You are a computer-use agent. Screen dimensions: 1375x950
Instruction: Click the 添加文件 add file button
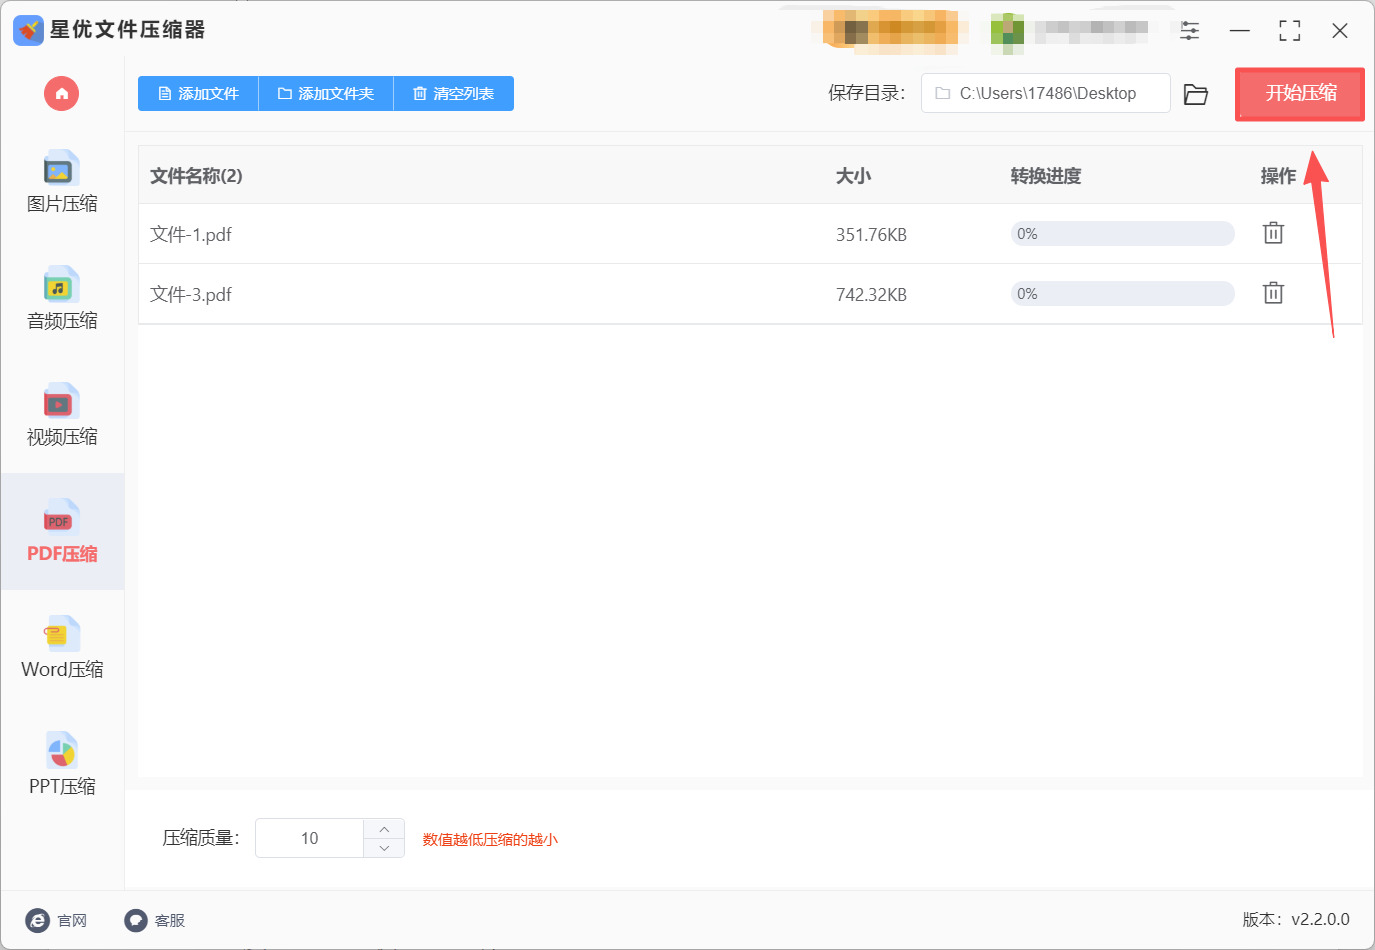(198, 94)
